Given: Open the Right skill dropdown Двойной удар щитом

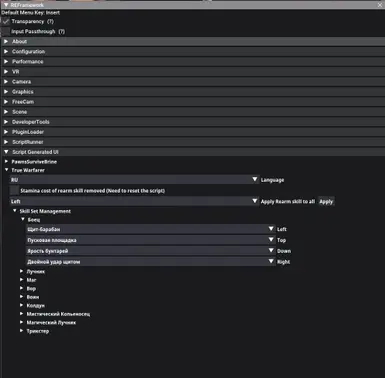Looking at the screenshot, I should tap(151, 262).
